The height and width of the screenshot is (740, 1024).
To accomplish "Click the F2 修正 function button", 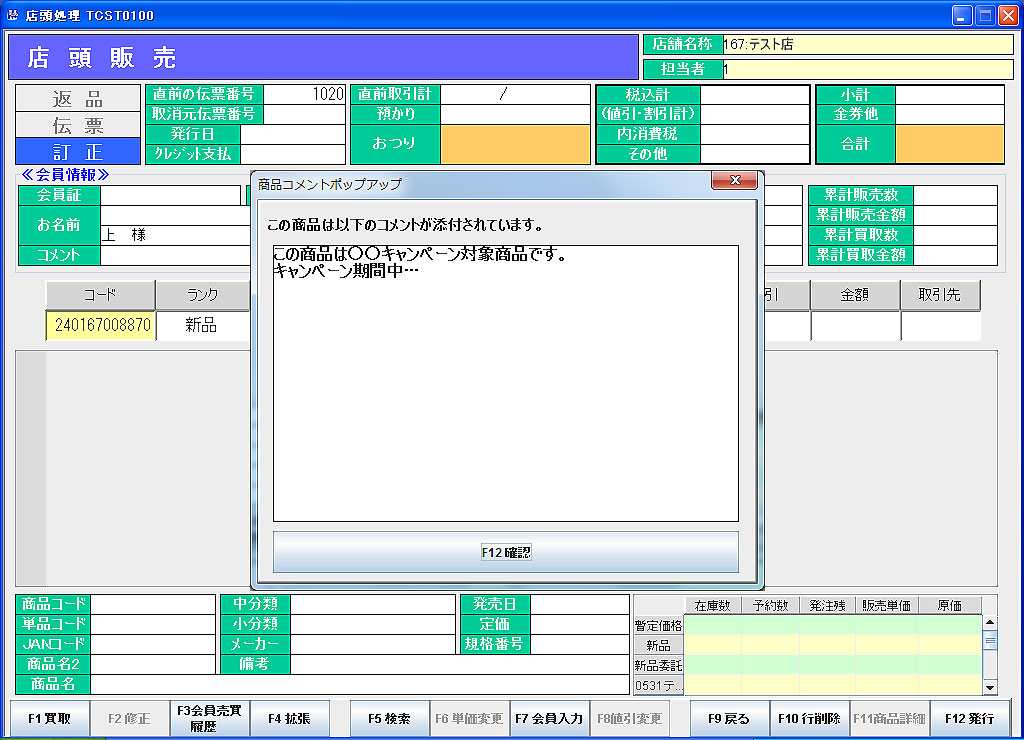I will pos(129,718).
